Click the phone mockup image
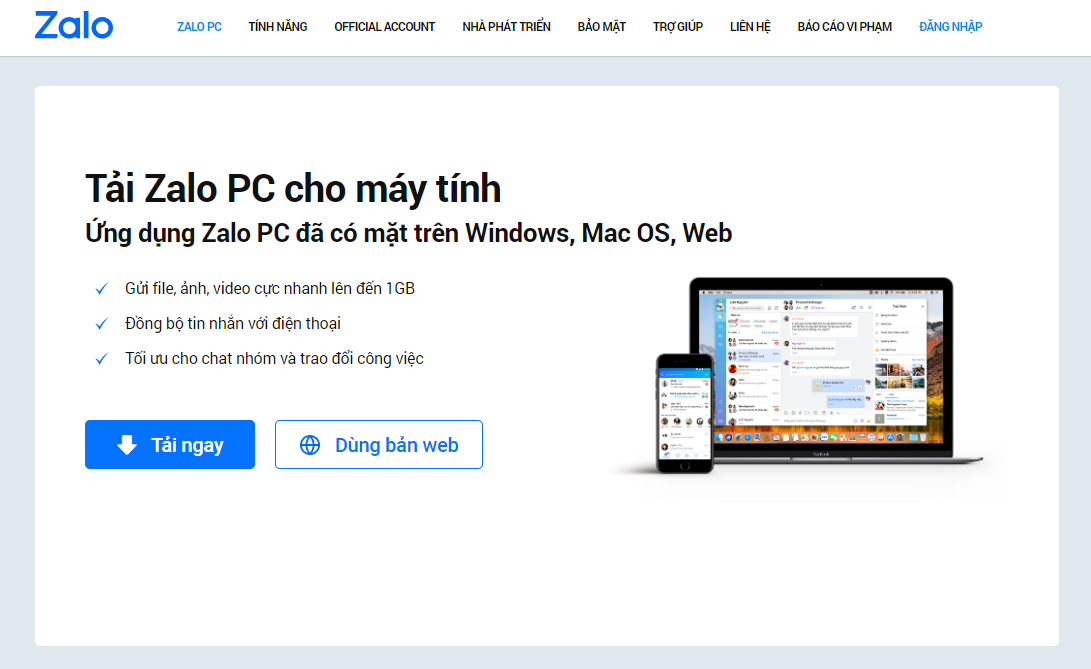 click(x=685, y=413)
